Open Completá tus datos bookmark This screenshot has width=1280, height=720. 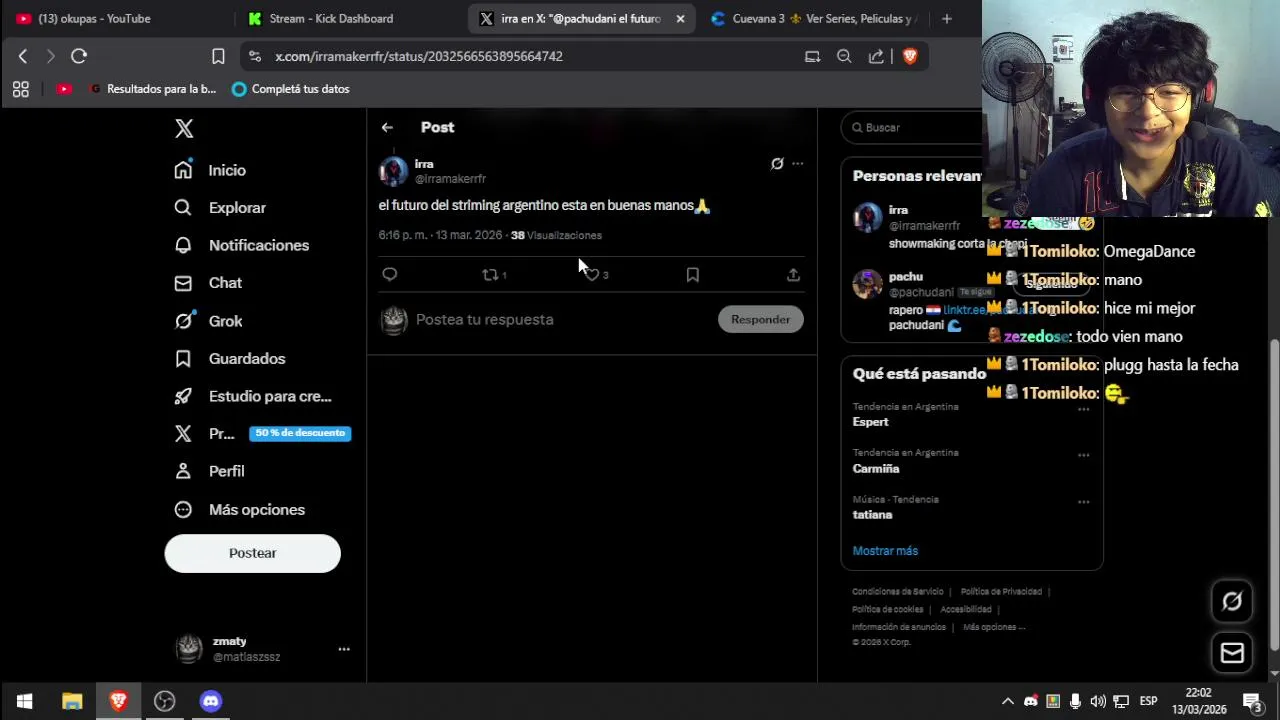coord(290,89)
